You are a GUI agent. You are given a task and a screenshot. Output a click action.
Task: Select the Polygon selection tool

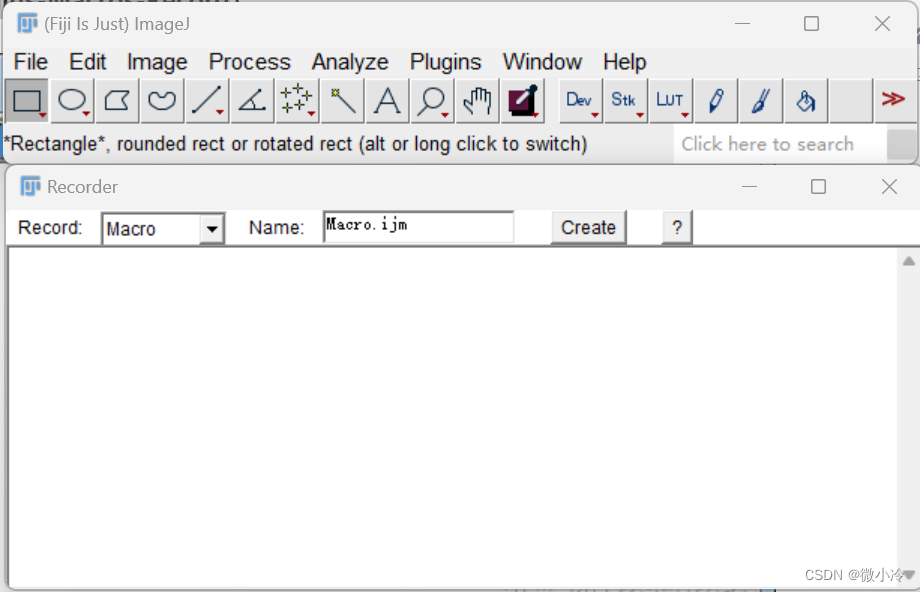(117, 100)
